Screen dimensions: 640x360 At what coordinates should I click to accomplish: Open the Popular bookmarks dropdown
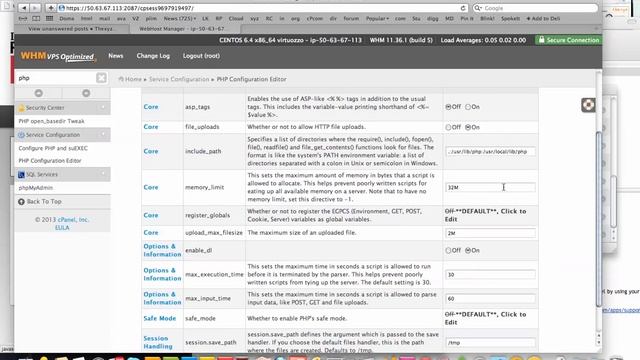pyautogui.click(x=377, y=18)
